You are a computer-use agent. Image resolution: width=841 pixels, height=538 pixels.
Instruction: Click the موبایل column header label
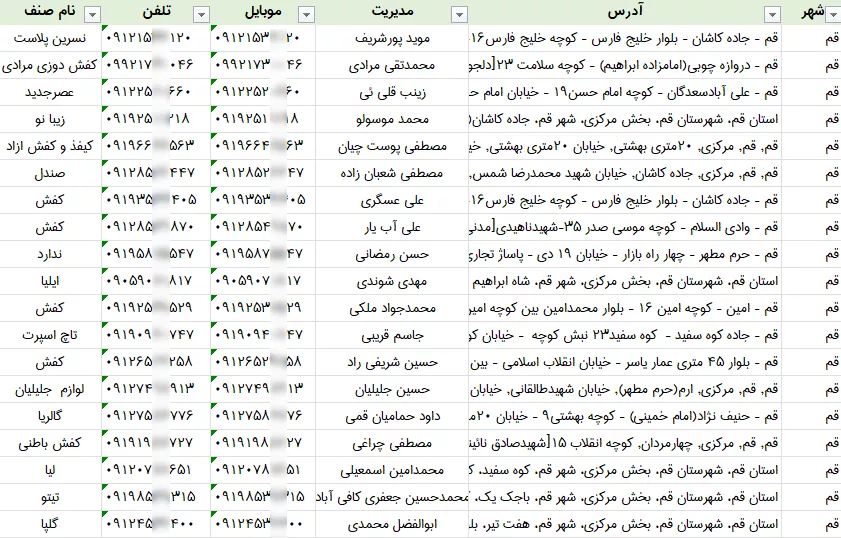(x=263, y=12)
